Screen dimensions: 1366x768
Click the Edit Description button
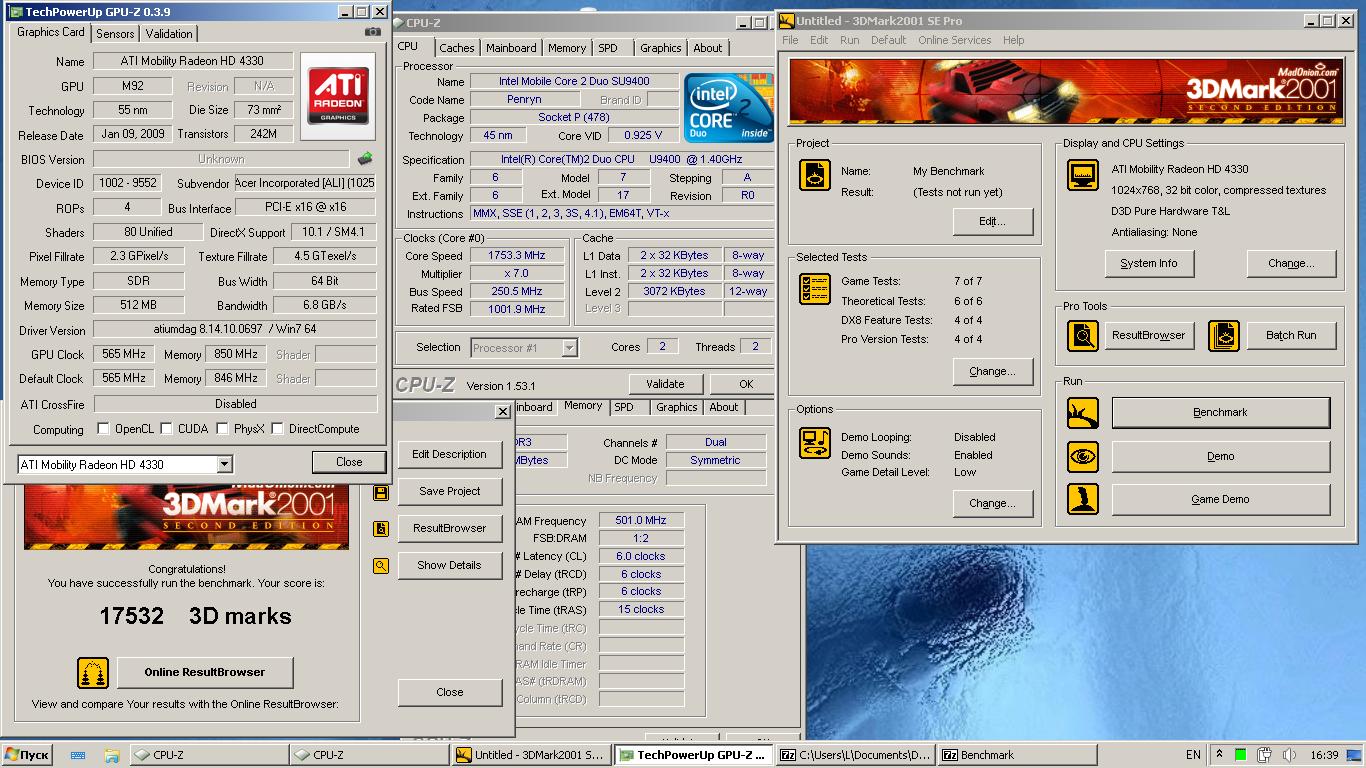[x=449, y=454]
